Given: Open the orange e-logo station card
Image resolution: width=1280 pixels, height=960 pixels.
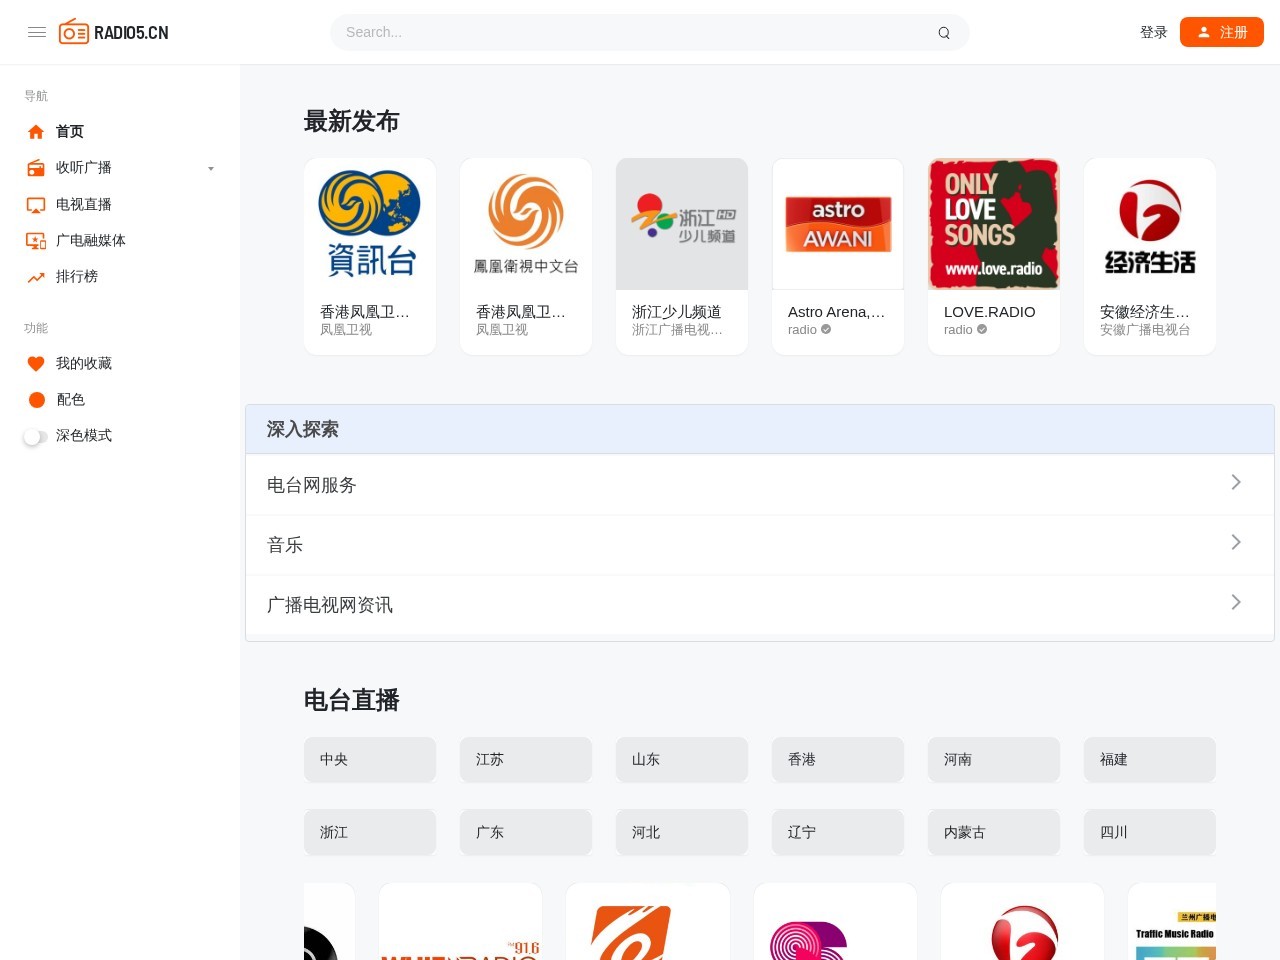Looking at the screenshot, I should pyautogui.click(x=648, y=922).
